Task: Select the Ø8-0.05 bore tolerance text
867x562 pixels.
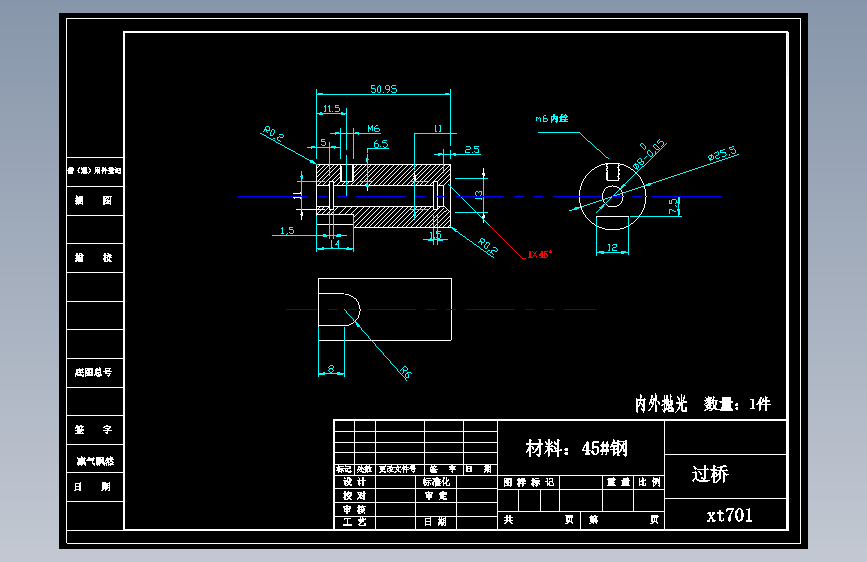Action: 649,154
